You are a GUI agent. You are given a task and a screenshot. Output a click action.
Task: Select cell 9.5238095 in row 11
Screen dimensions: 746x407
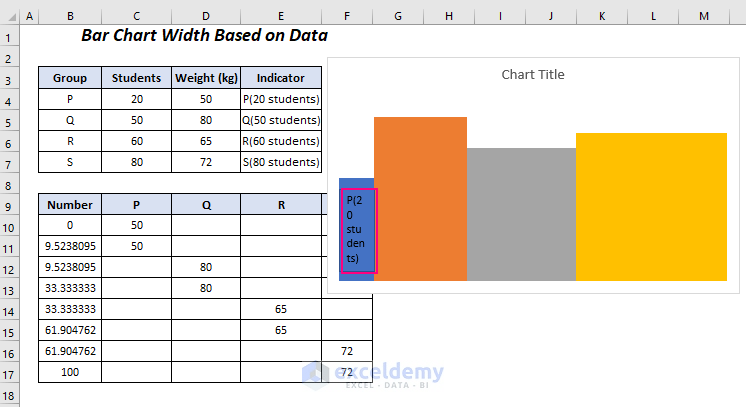pos(70,246)
